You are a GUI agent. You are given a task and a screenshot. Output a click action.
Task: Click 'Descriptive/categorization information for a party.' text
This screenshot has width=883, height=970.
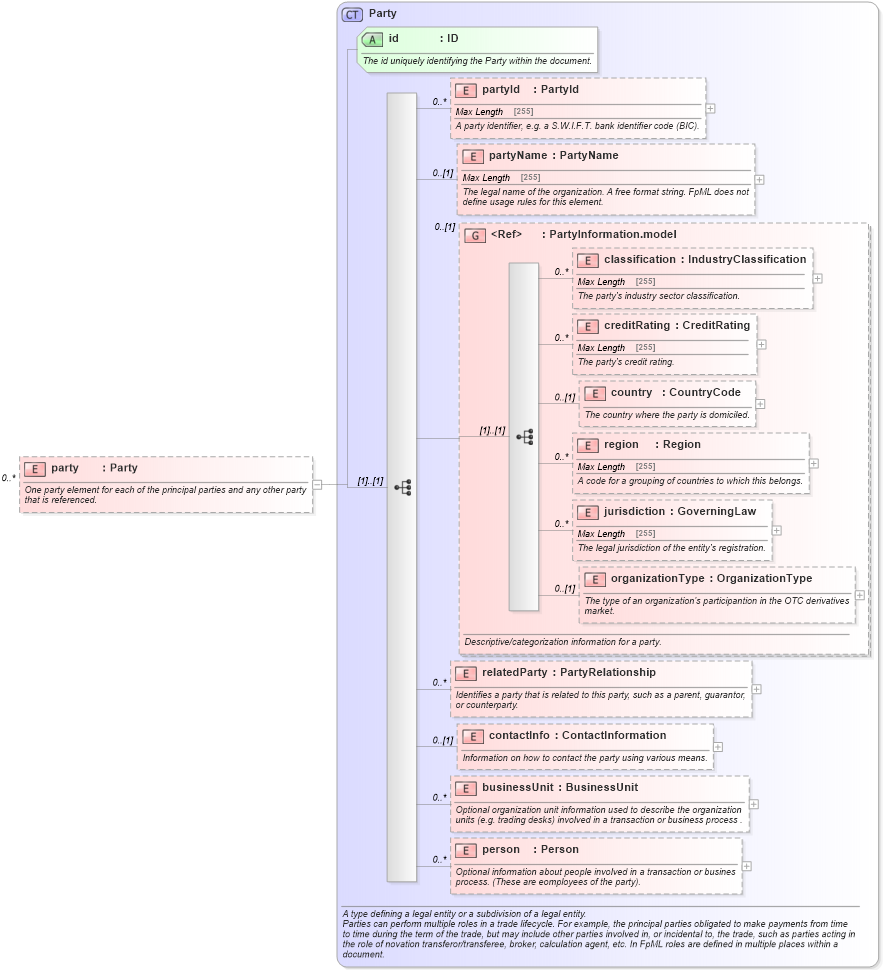point(562,642)
